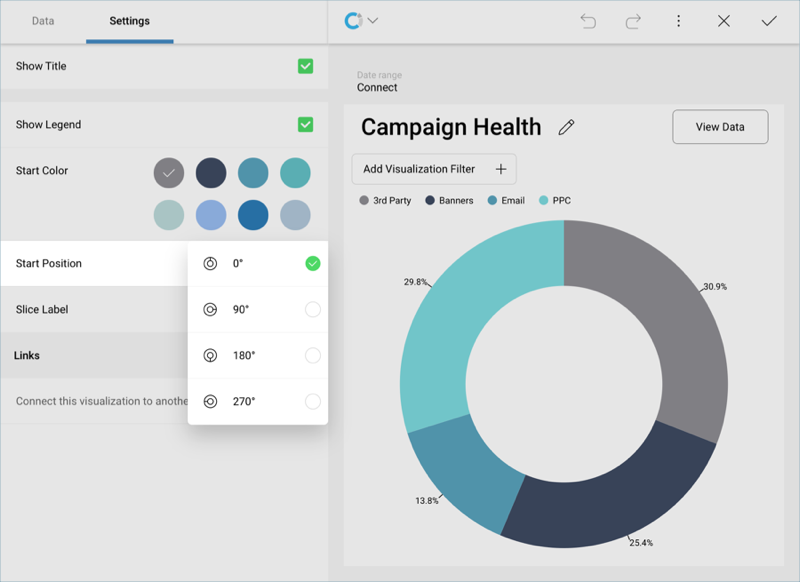800x582 pixels.
Task: Select the gray-blue start color swatch
Action: (x=295, y=215)
